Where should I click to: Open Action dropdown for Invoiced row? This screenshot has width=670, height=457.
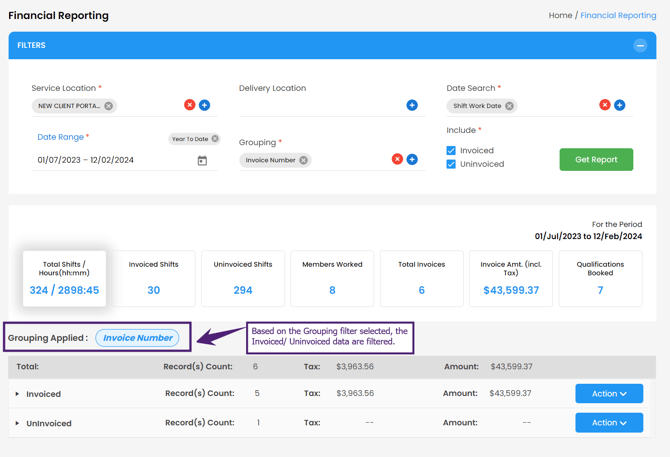(609, 393)
